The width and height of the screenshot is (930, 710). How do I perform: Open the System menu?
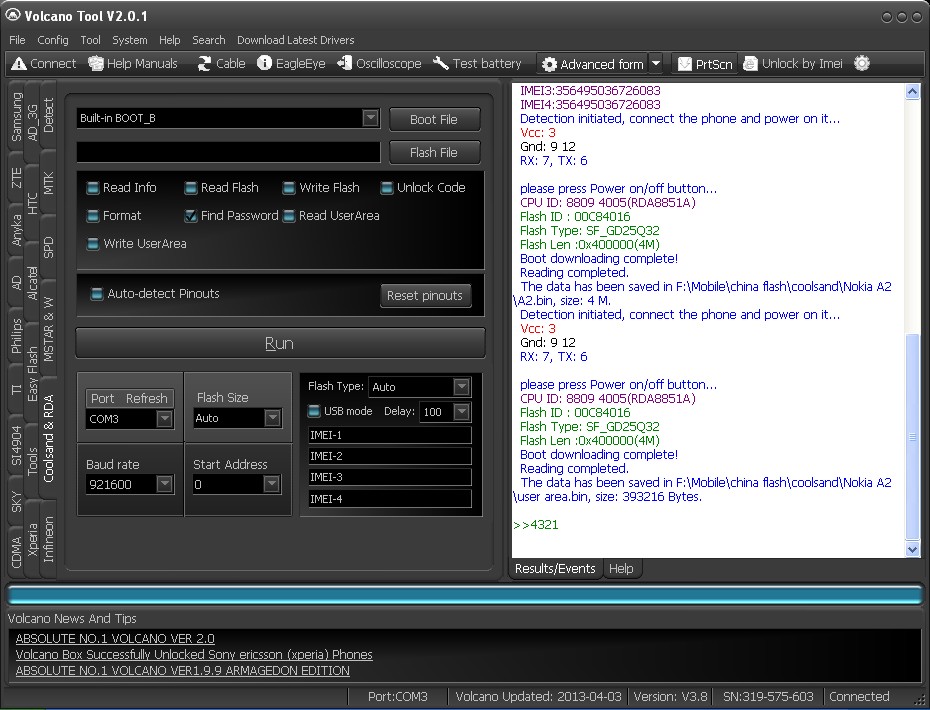click(x=129, y=40)
